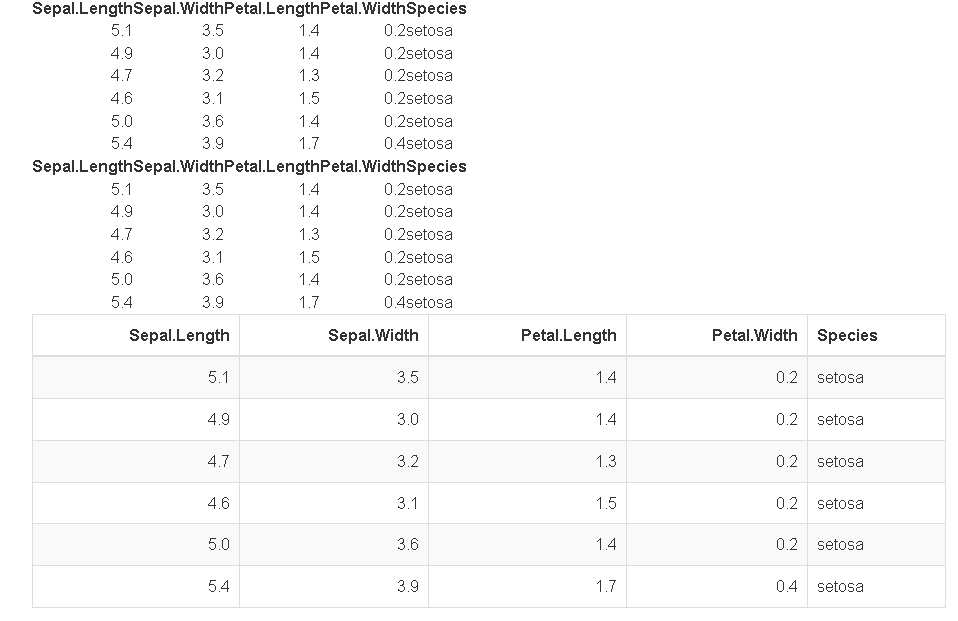Image resolution: width=958 pixels, height=621 pixels.
Task: Click the second plain table header row
Action: 249,167
